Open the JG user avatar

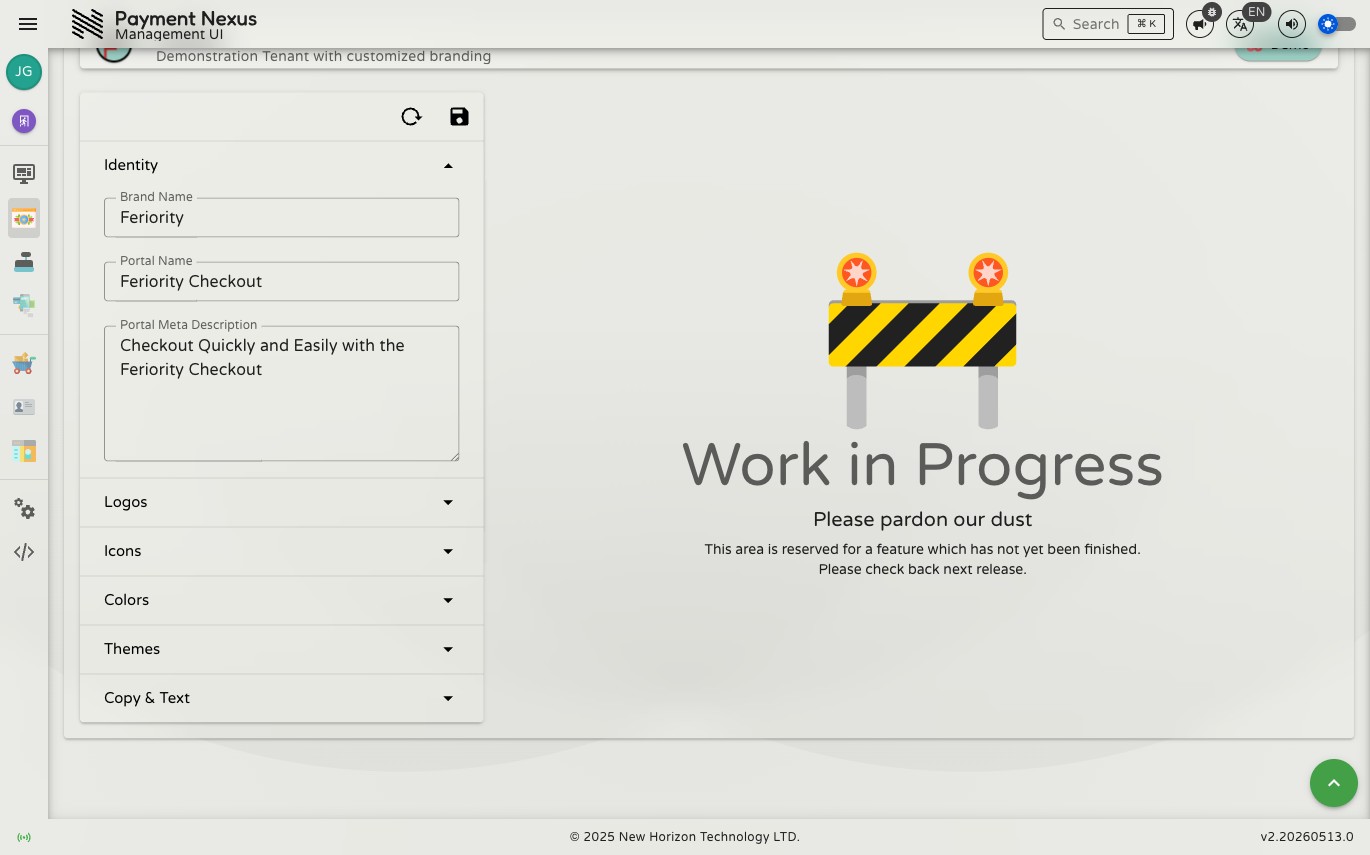(24, 72)
